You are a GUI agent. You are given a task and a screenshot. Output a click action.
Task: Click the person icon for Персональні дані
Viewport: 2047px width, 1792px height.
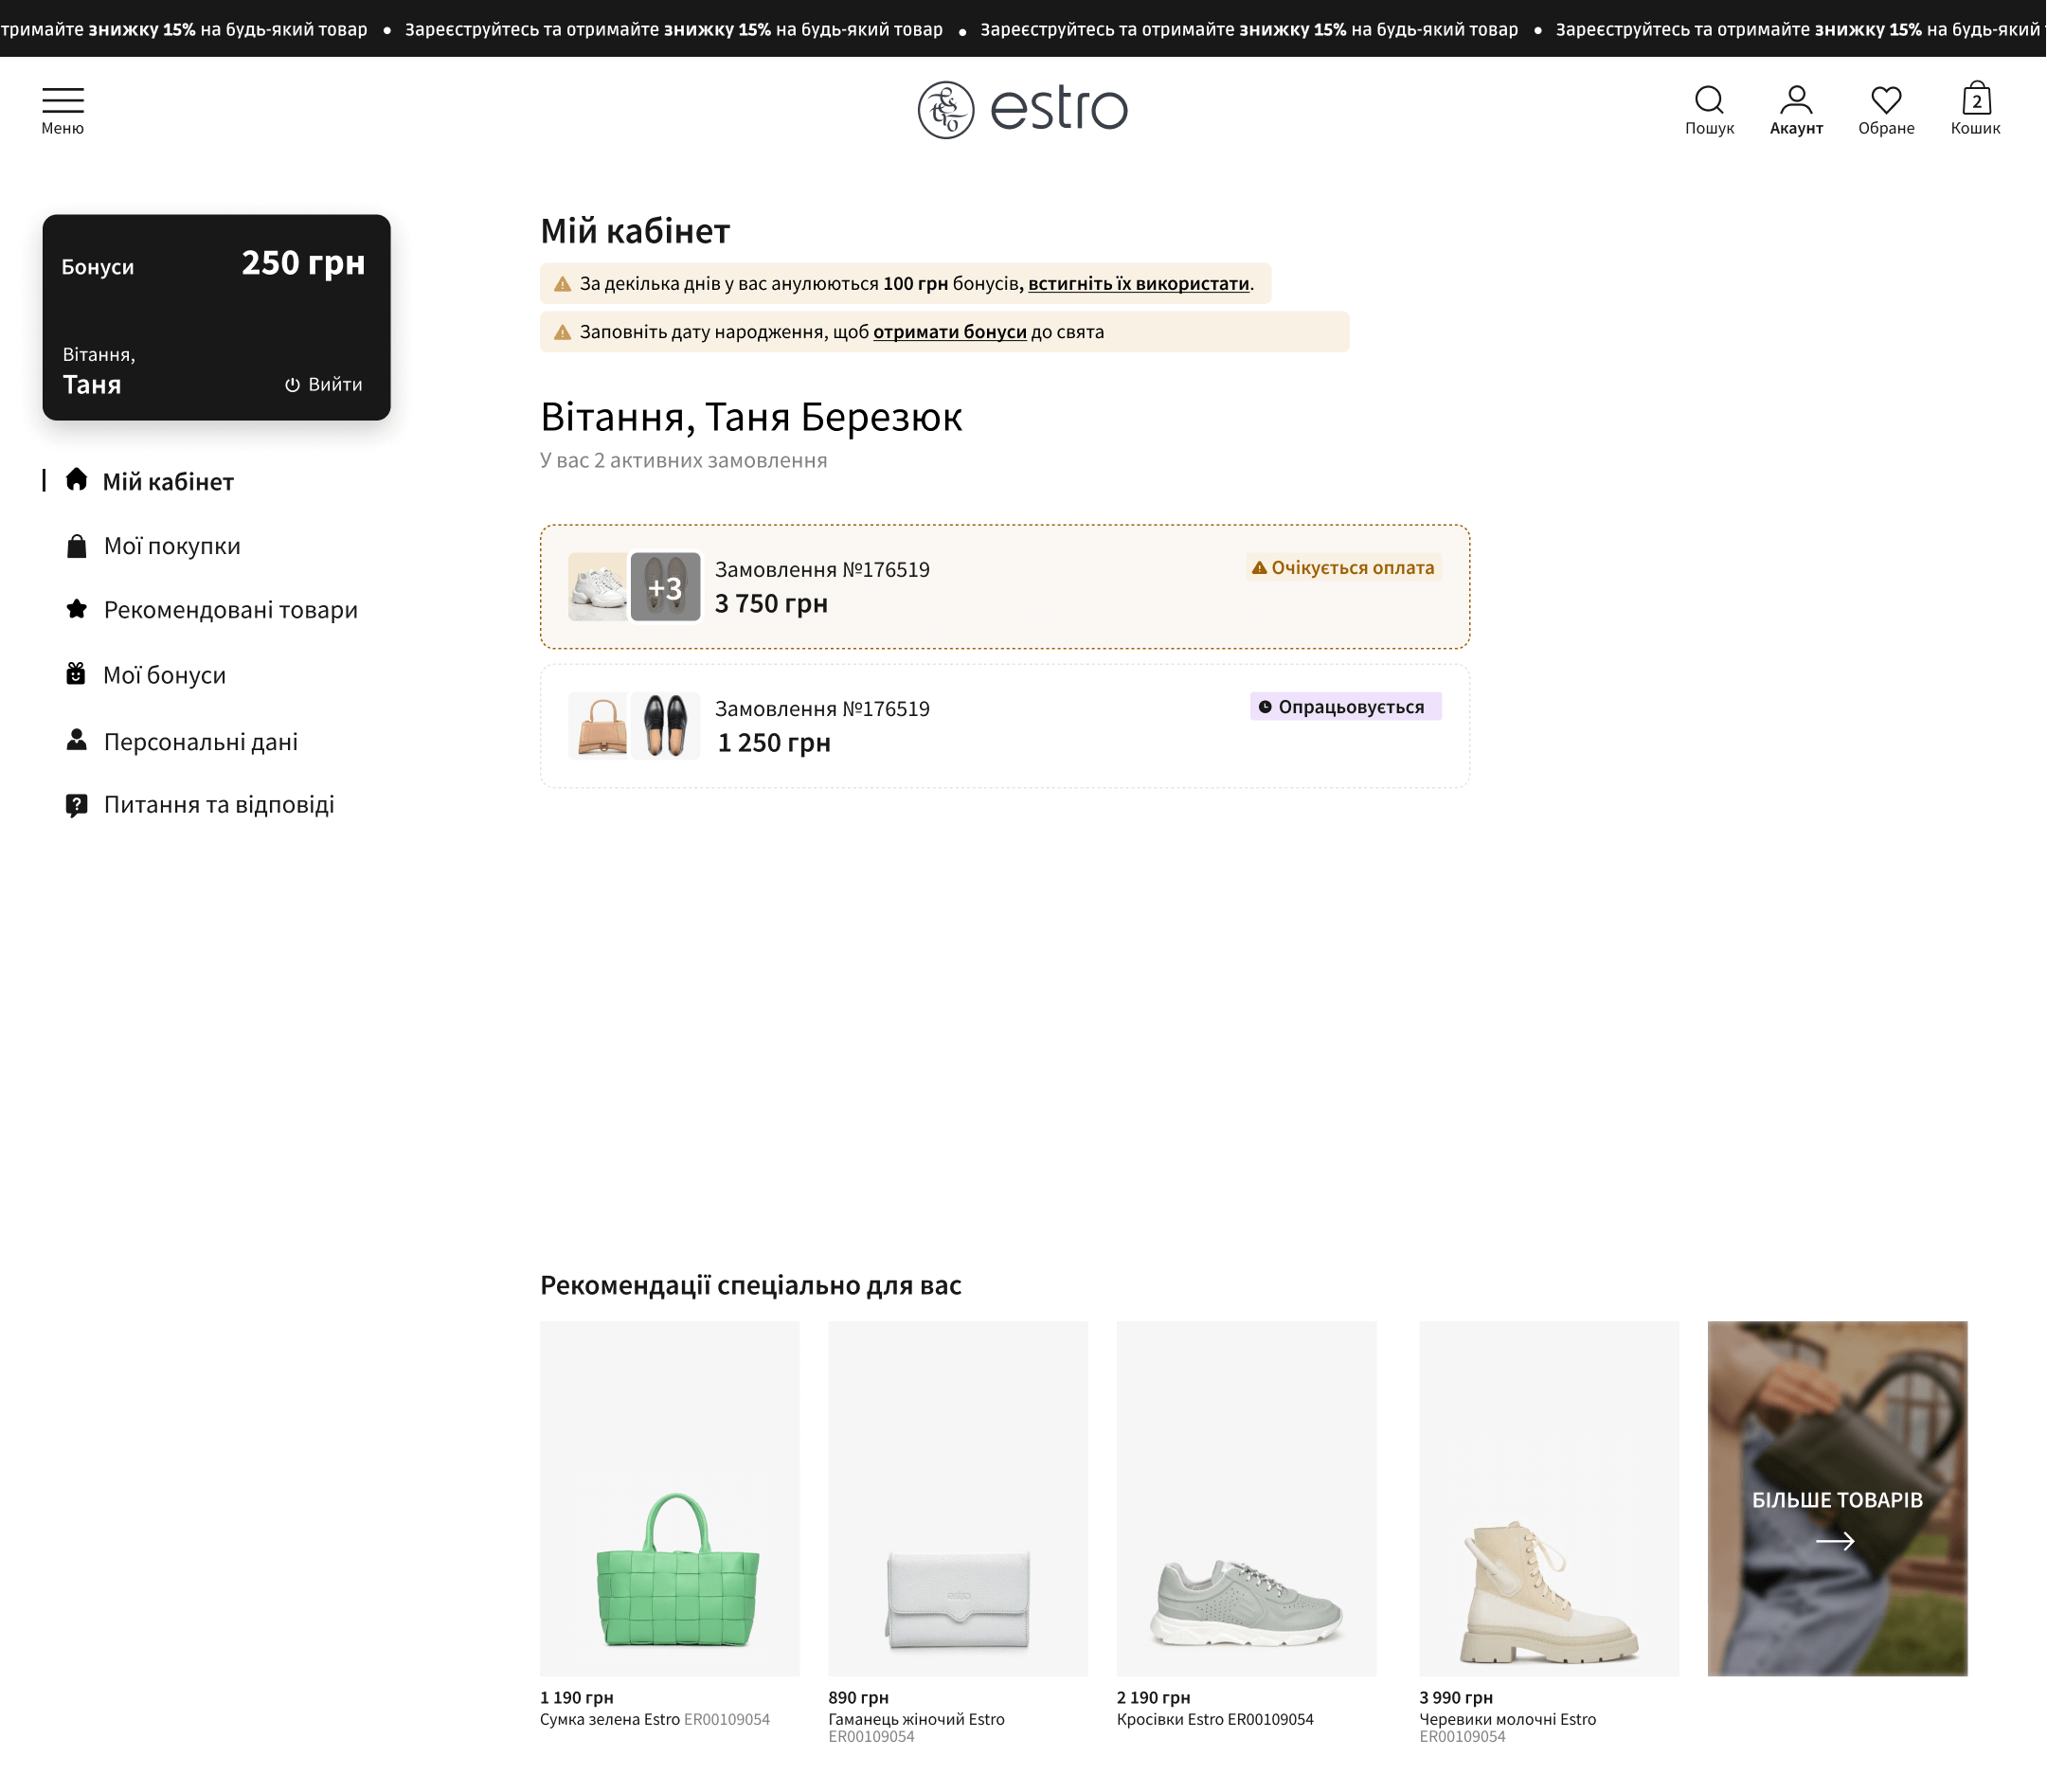[x=76, y=740]
